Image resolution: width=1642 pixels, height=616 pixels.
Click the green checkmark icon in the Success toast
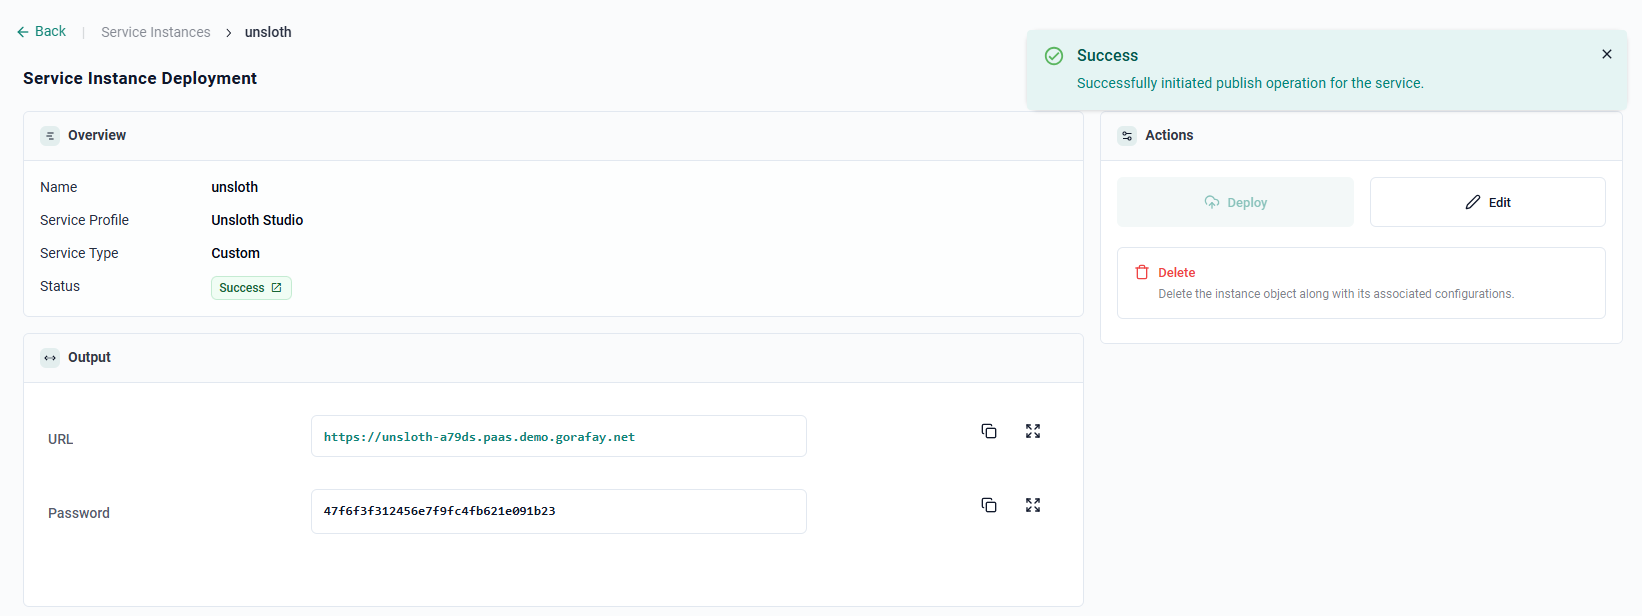1054,56
